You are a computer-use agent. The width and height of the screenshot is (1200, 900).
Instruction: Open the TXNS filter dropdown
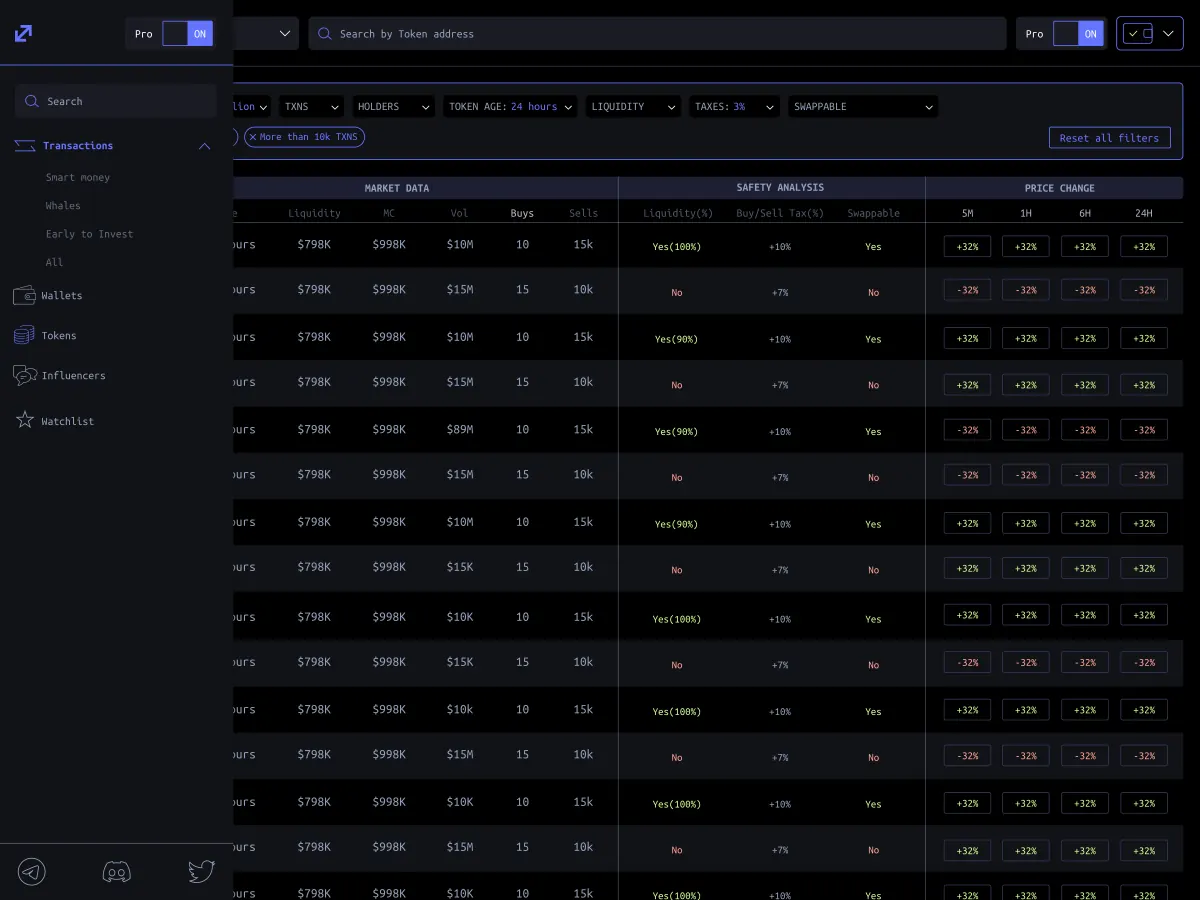(311, 106)
